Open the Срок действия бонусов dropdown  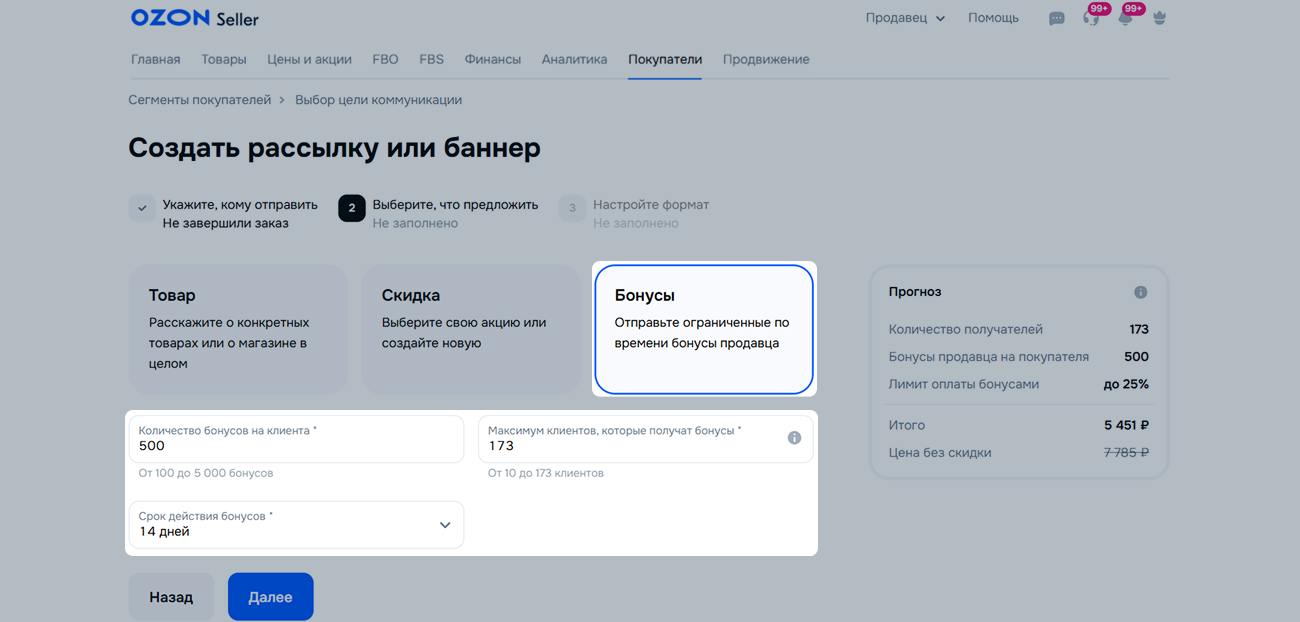pos(295,524)
